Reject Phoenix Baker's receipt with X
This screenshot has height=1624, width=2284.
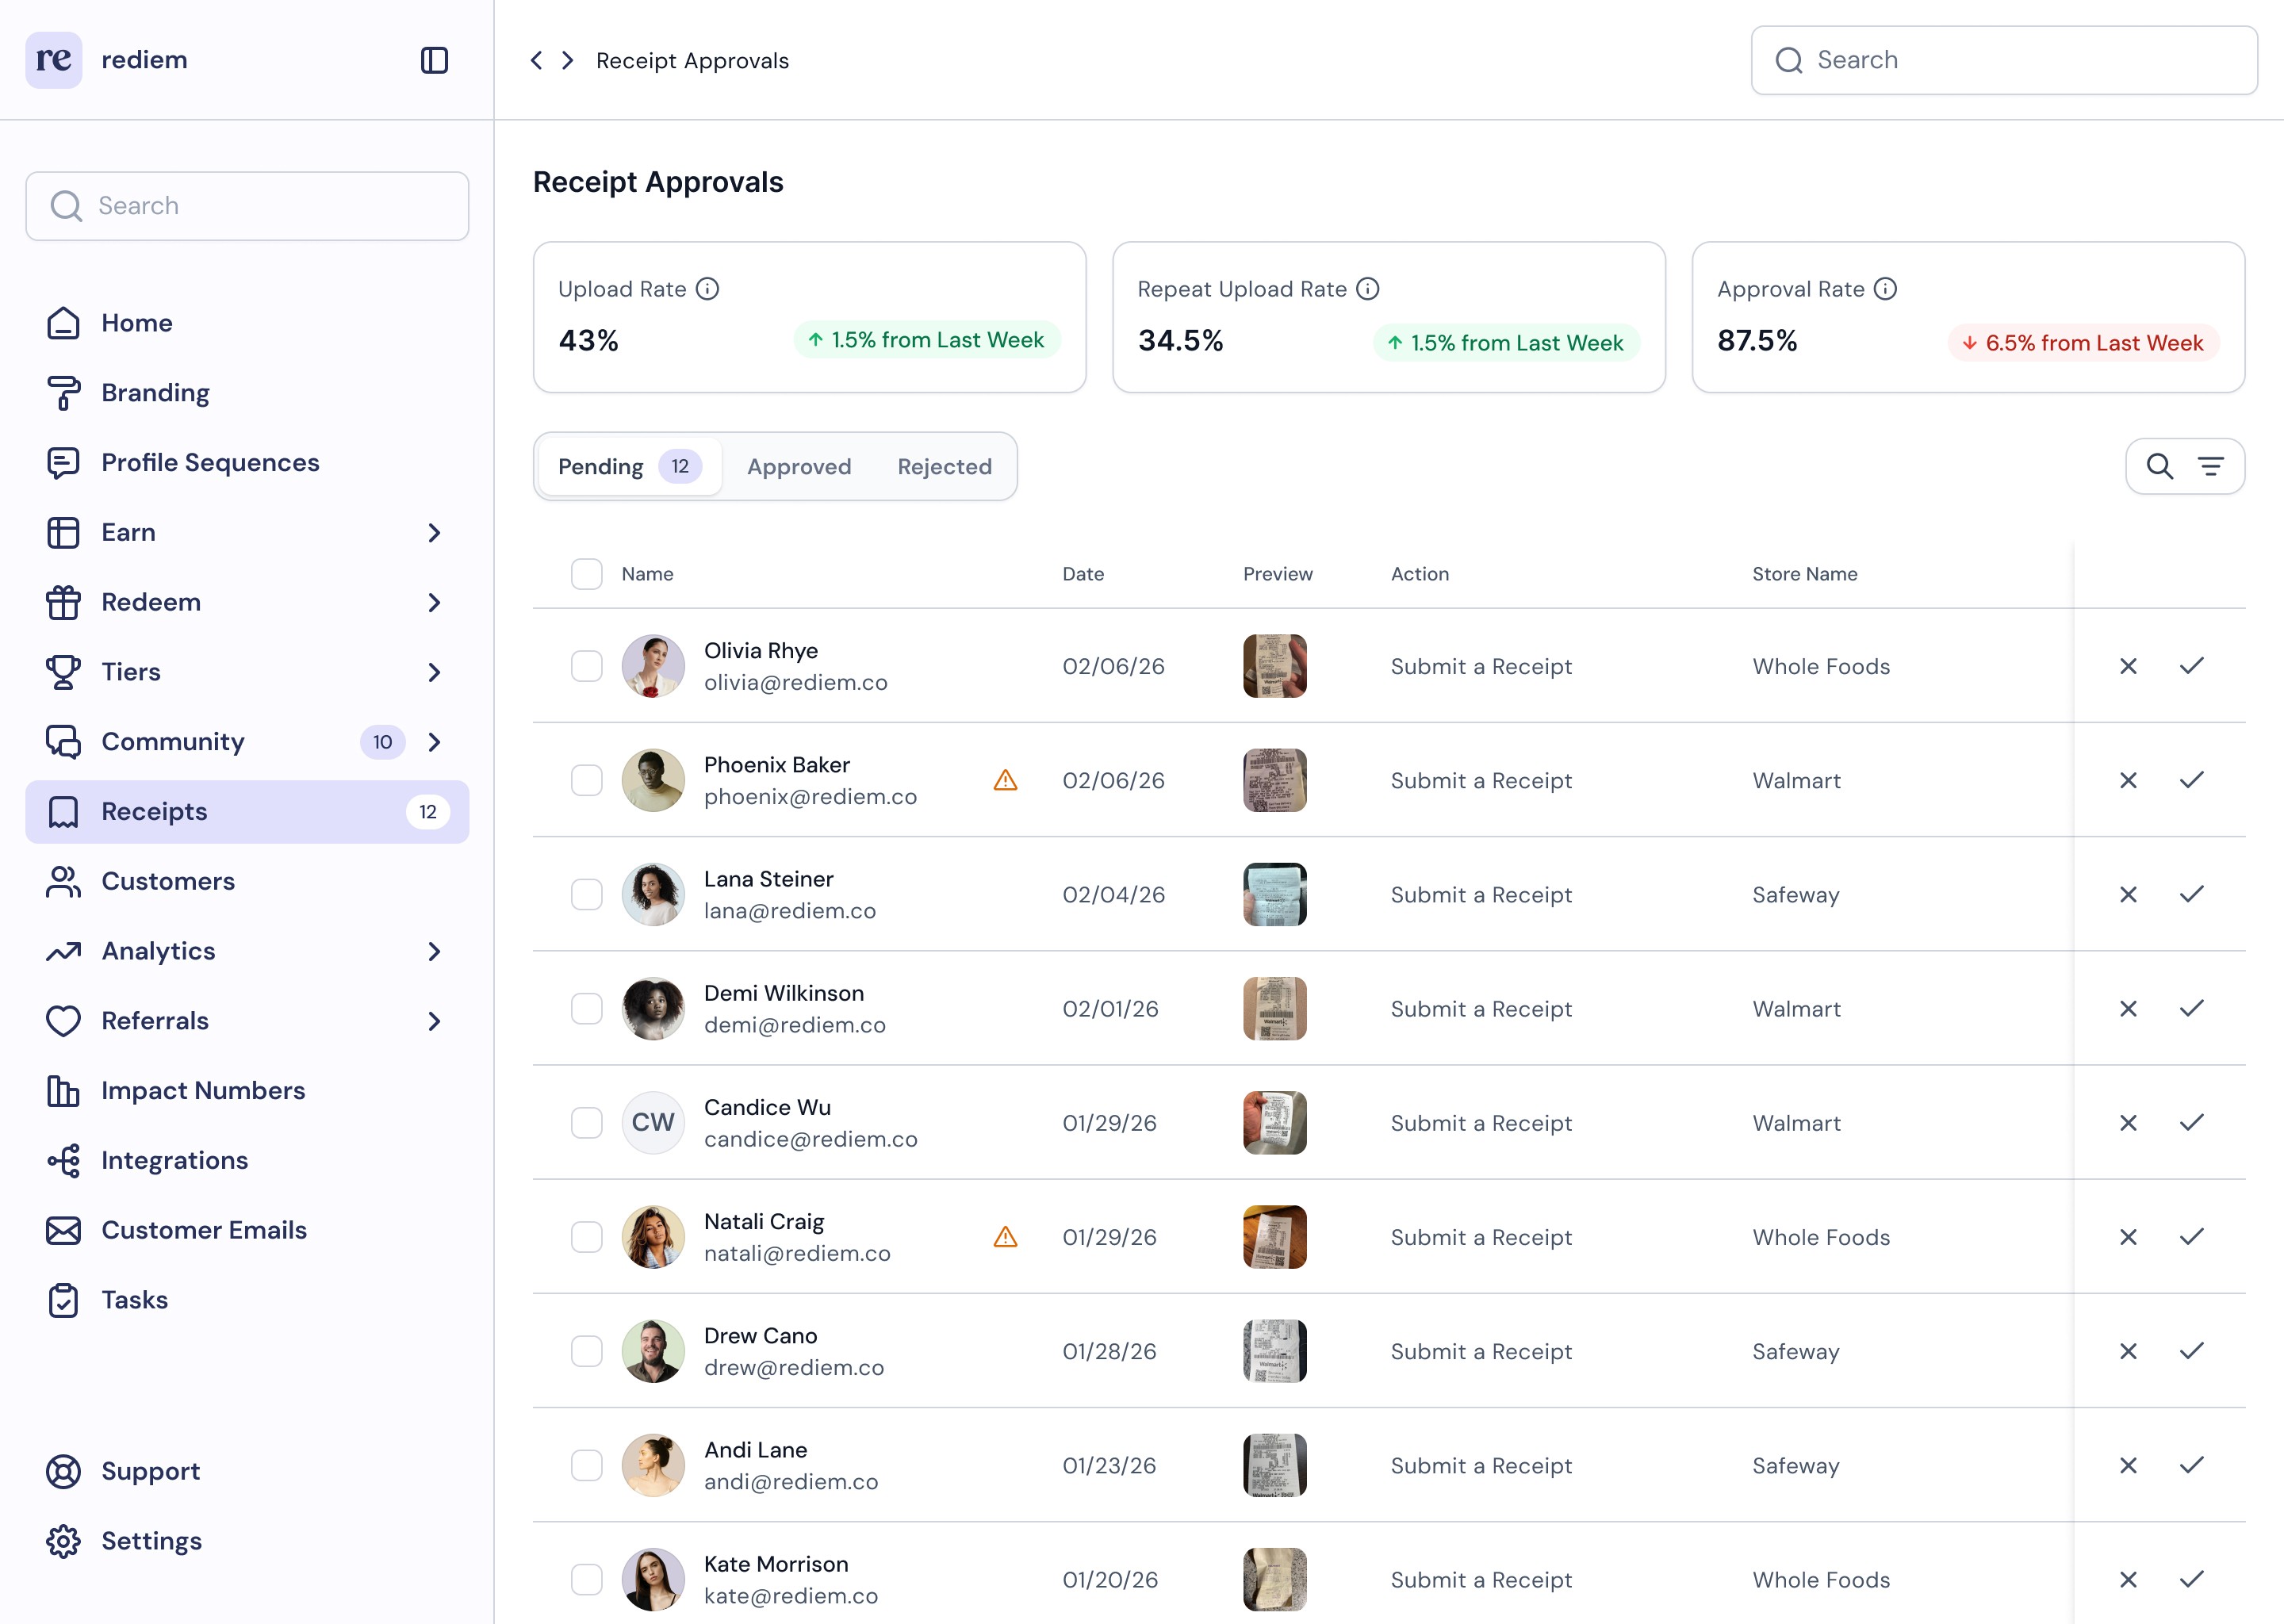(2128, 780)
